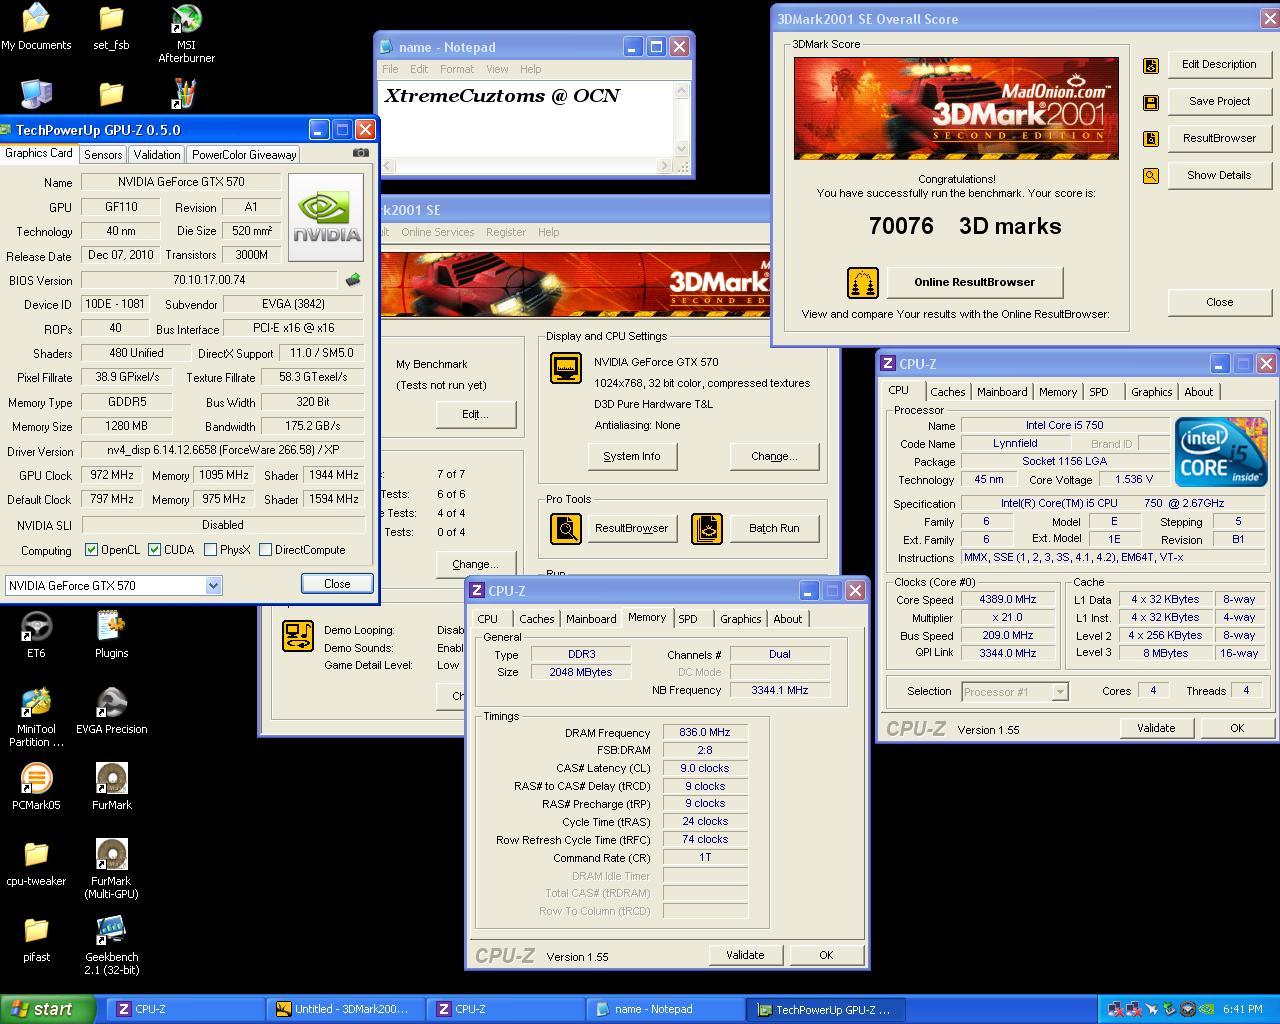Click the magnifier icon beside Show Details

1151,176
